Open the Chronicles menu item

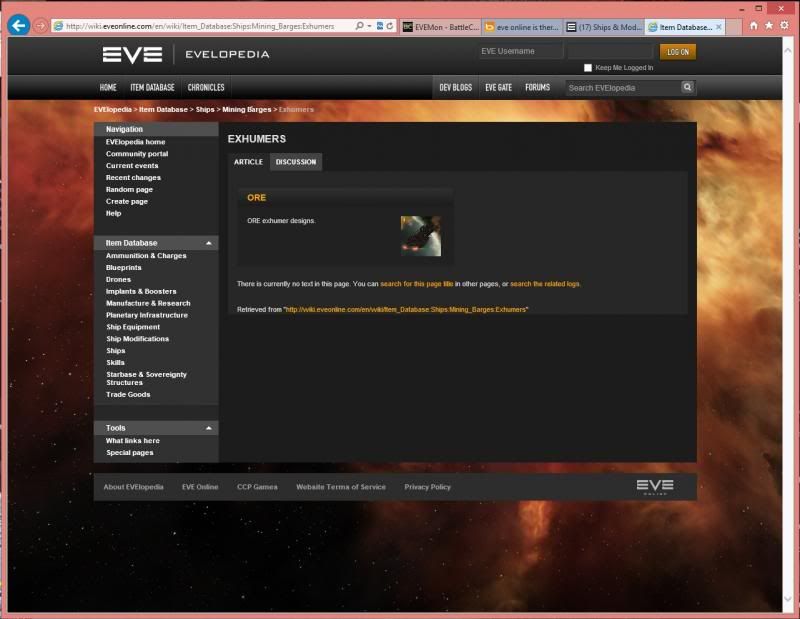click(206, 87)
